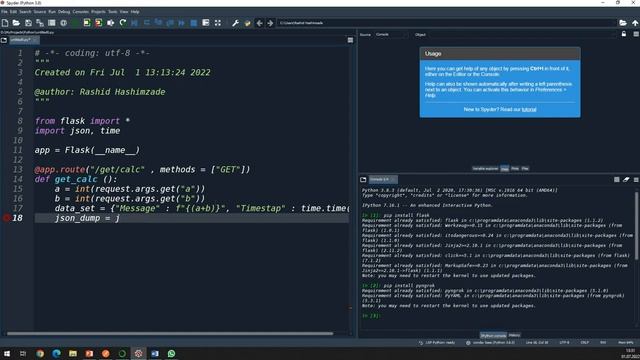
Task: Switch to the History tab
Action: [x=515, y=336]
